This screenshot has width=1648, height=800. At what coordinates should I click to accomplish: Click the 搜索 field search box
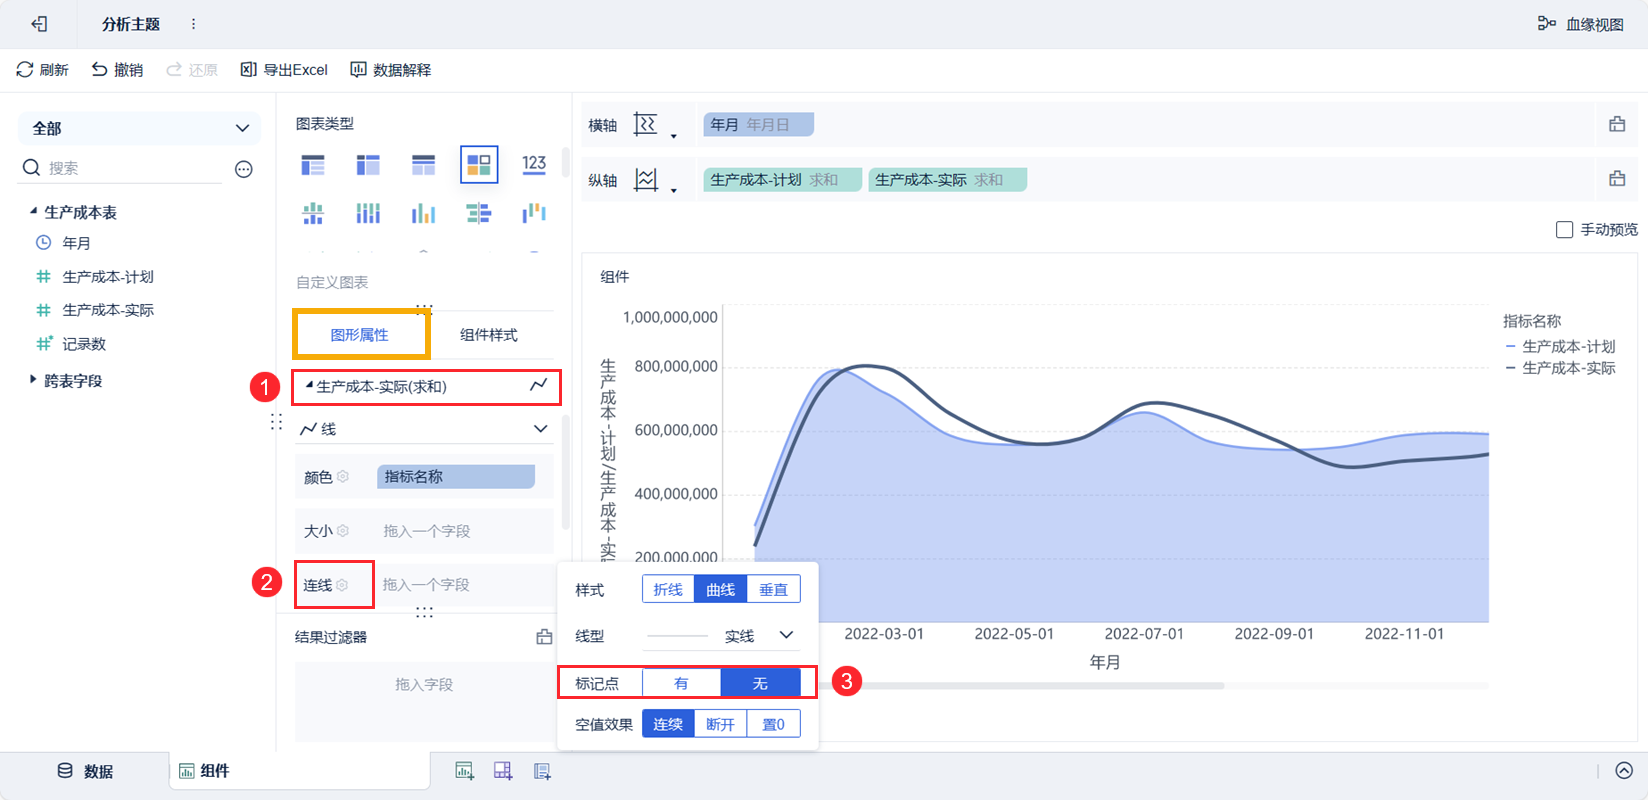(121, 168)
